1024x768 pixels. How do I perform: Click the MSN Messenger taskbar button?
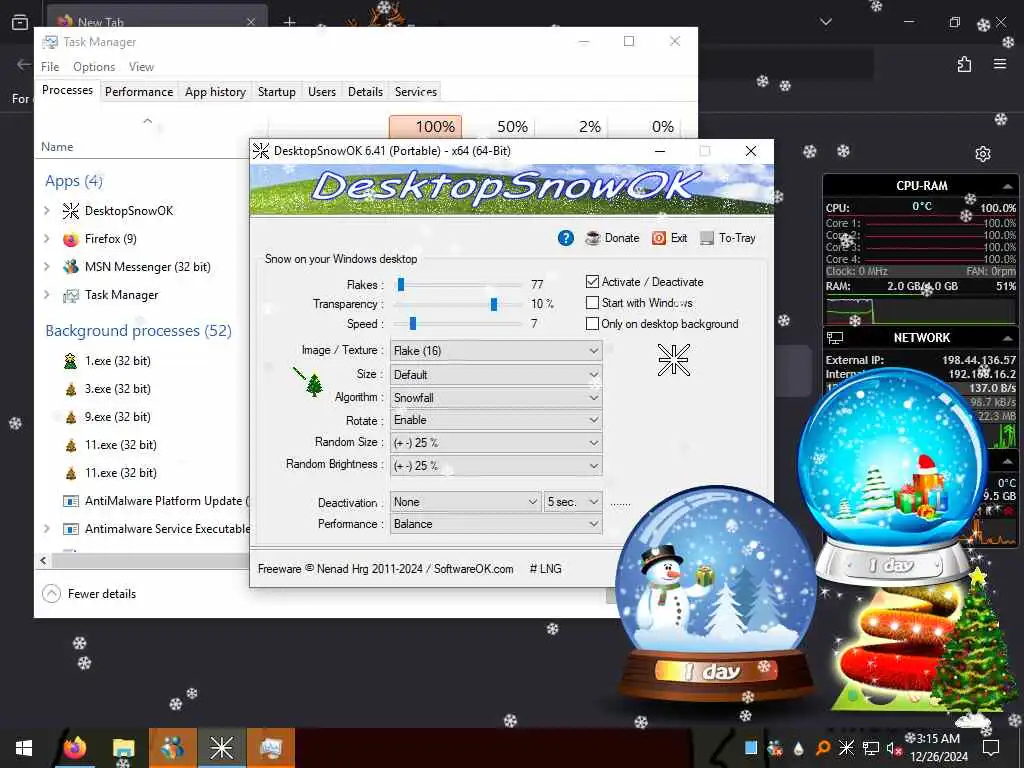click(172, 748)
